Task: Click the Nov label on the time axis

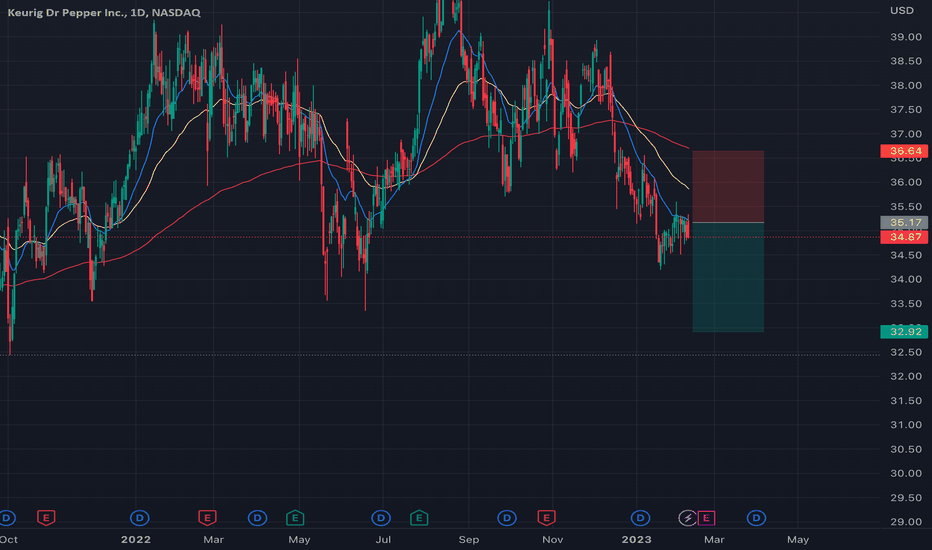Action: (x=553, y=540)
